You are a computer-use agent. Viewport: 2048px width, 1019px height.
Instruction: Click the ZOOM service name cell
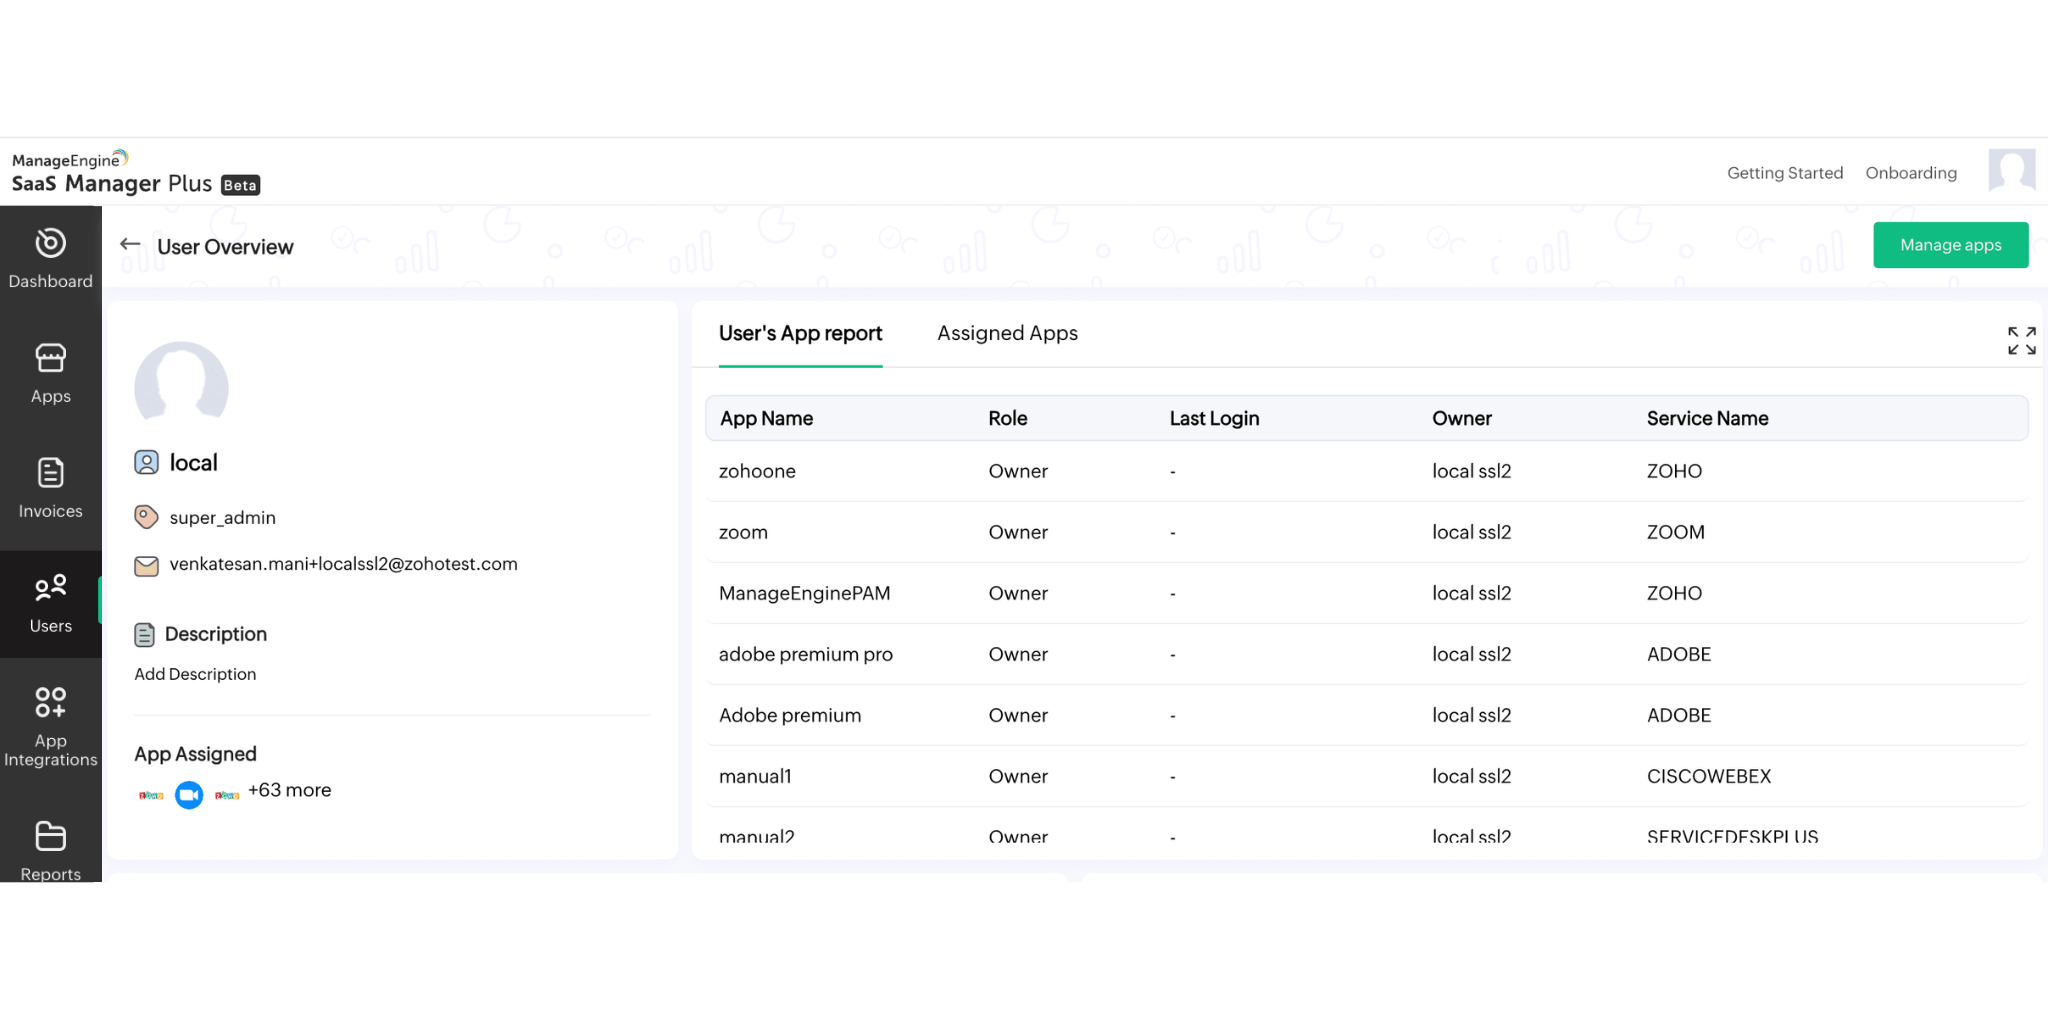1676,533
